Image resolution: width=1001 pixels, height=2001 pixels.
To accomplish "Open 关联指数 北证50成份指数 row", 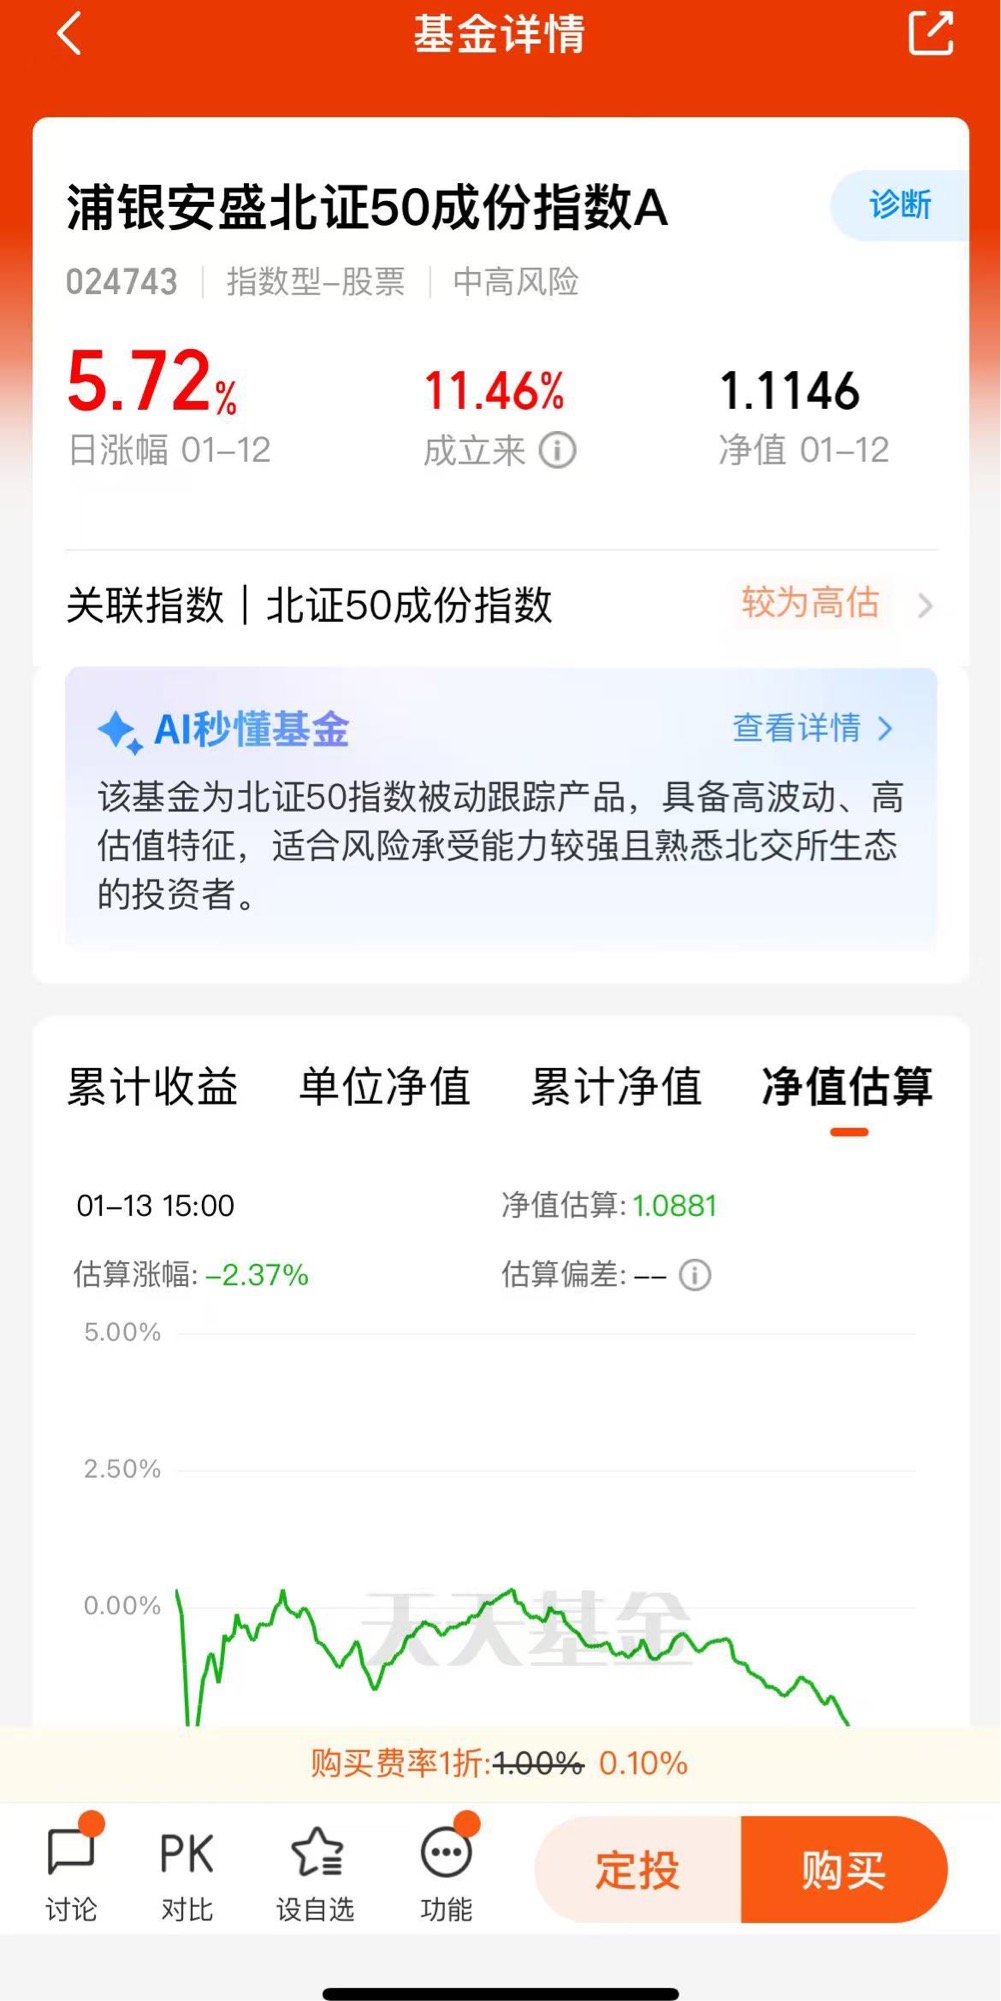I will click(501, 605).
